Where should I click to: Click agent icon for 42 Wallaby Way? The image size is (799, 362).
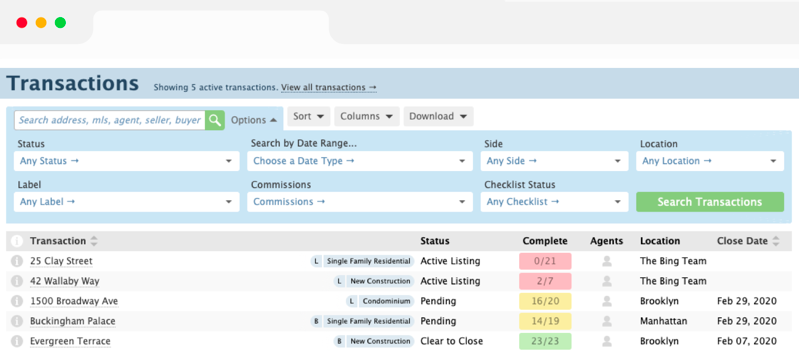(606, 281)
